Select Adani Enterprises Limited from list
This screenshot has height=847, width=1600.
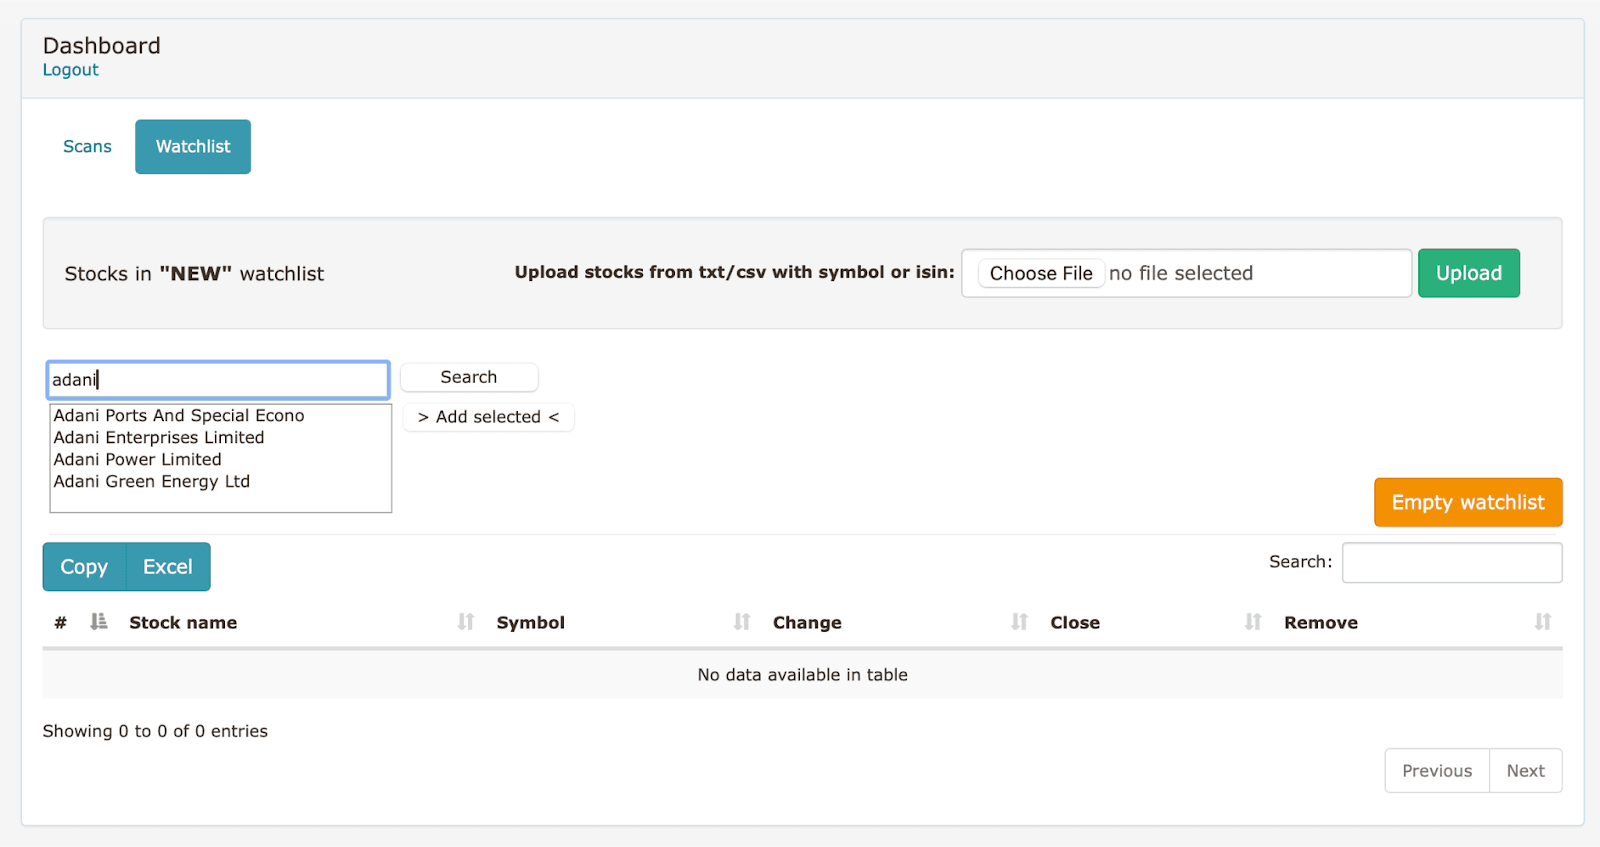pos(159,437)
